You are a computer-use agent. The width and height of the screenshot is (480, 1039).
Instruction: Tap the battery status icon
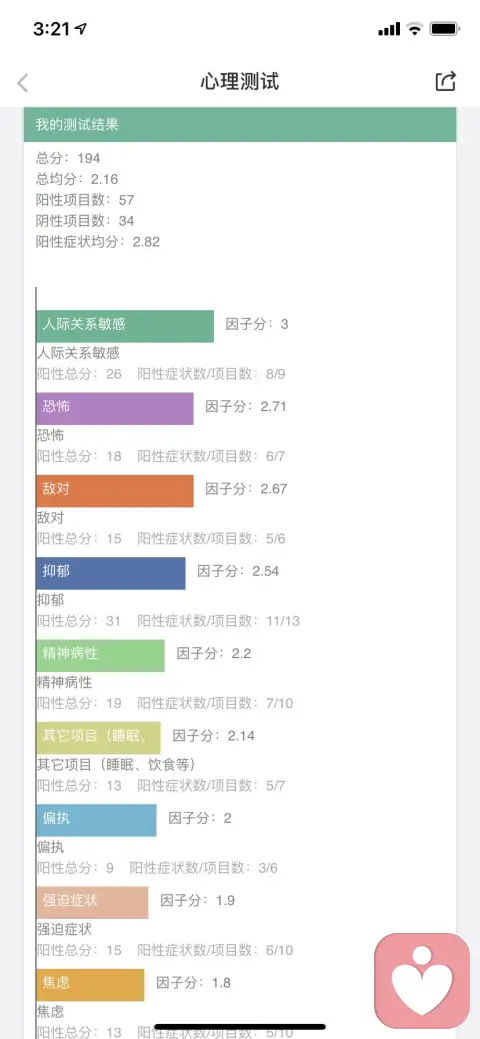[x=445, y=28]
